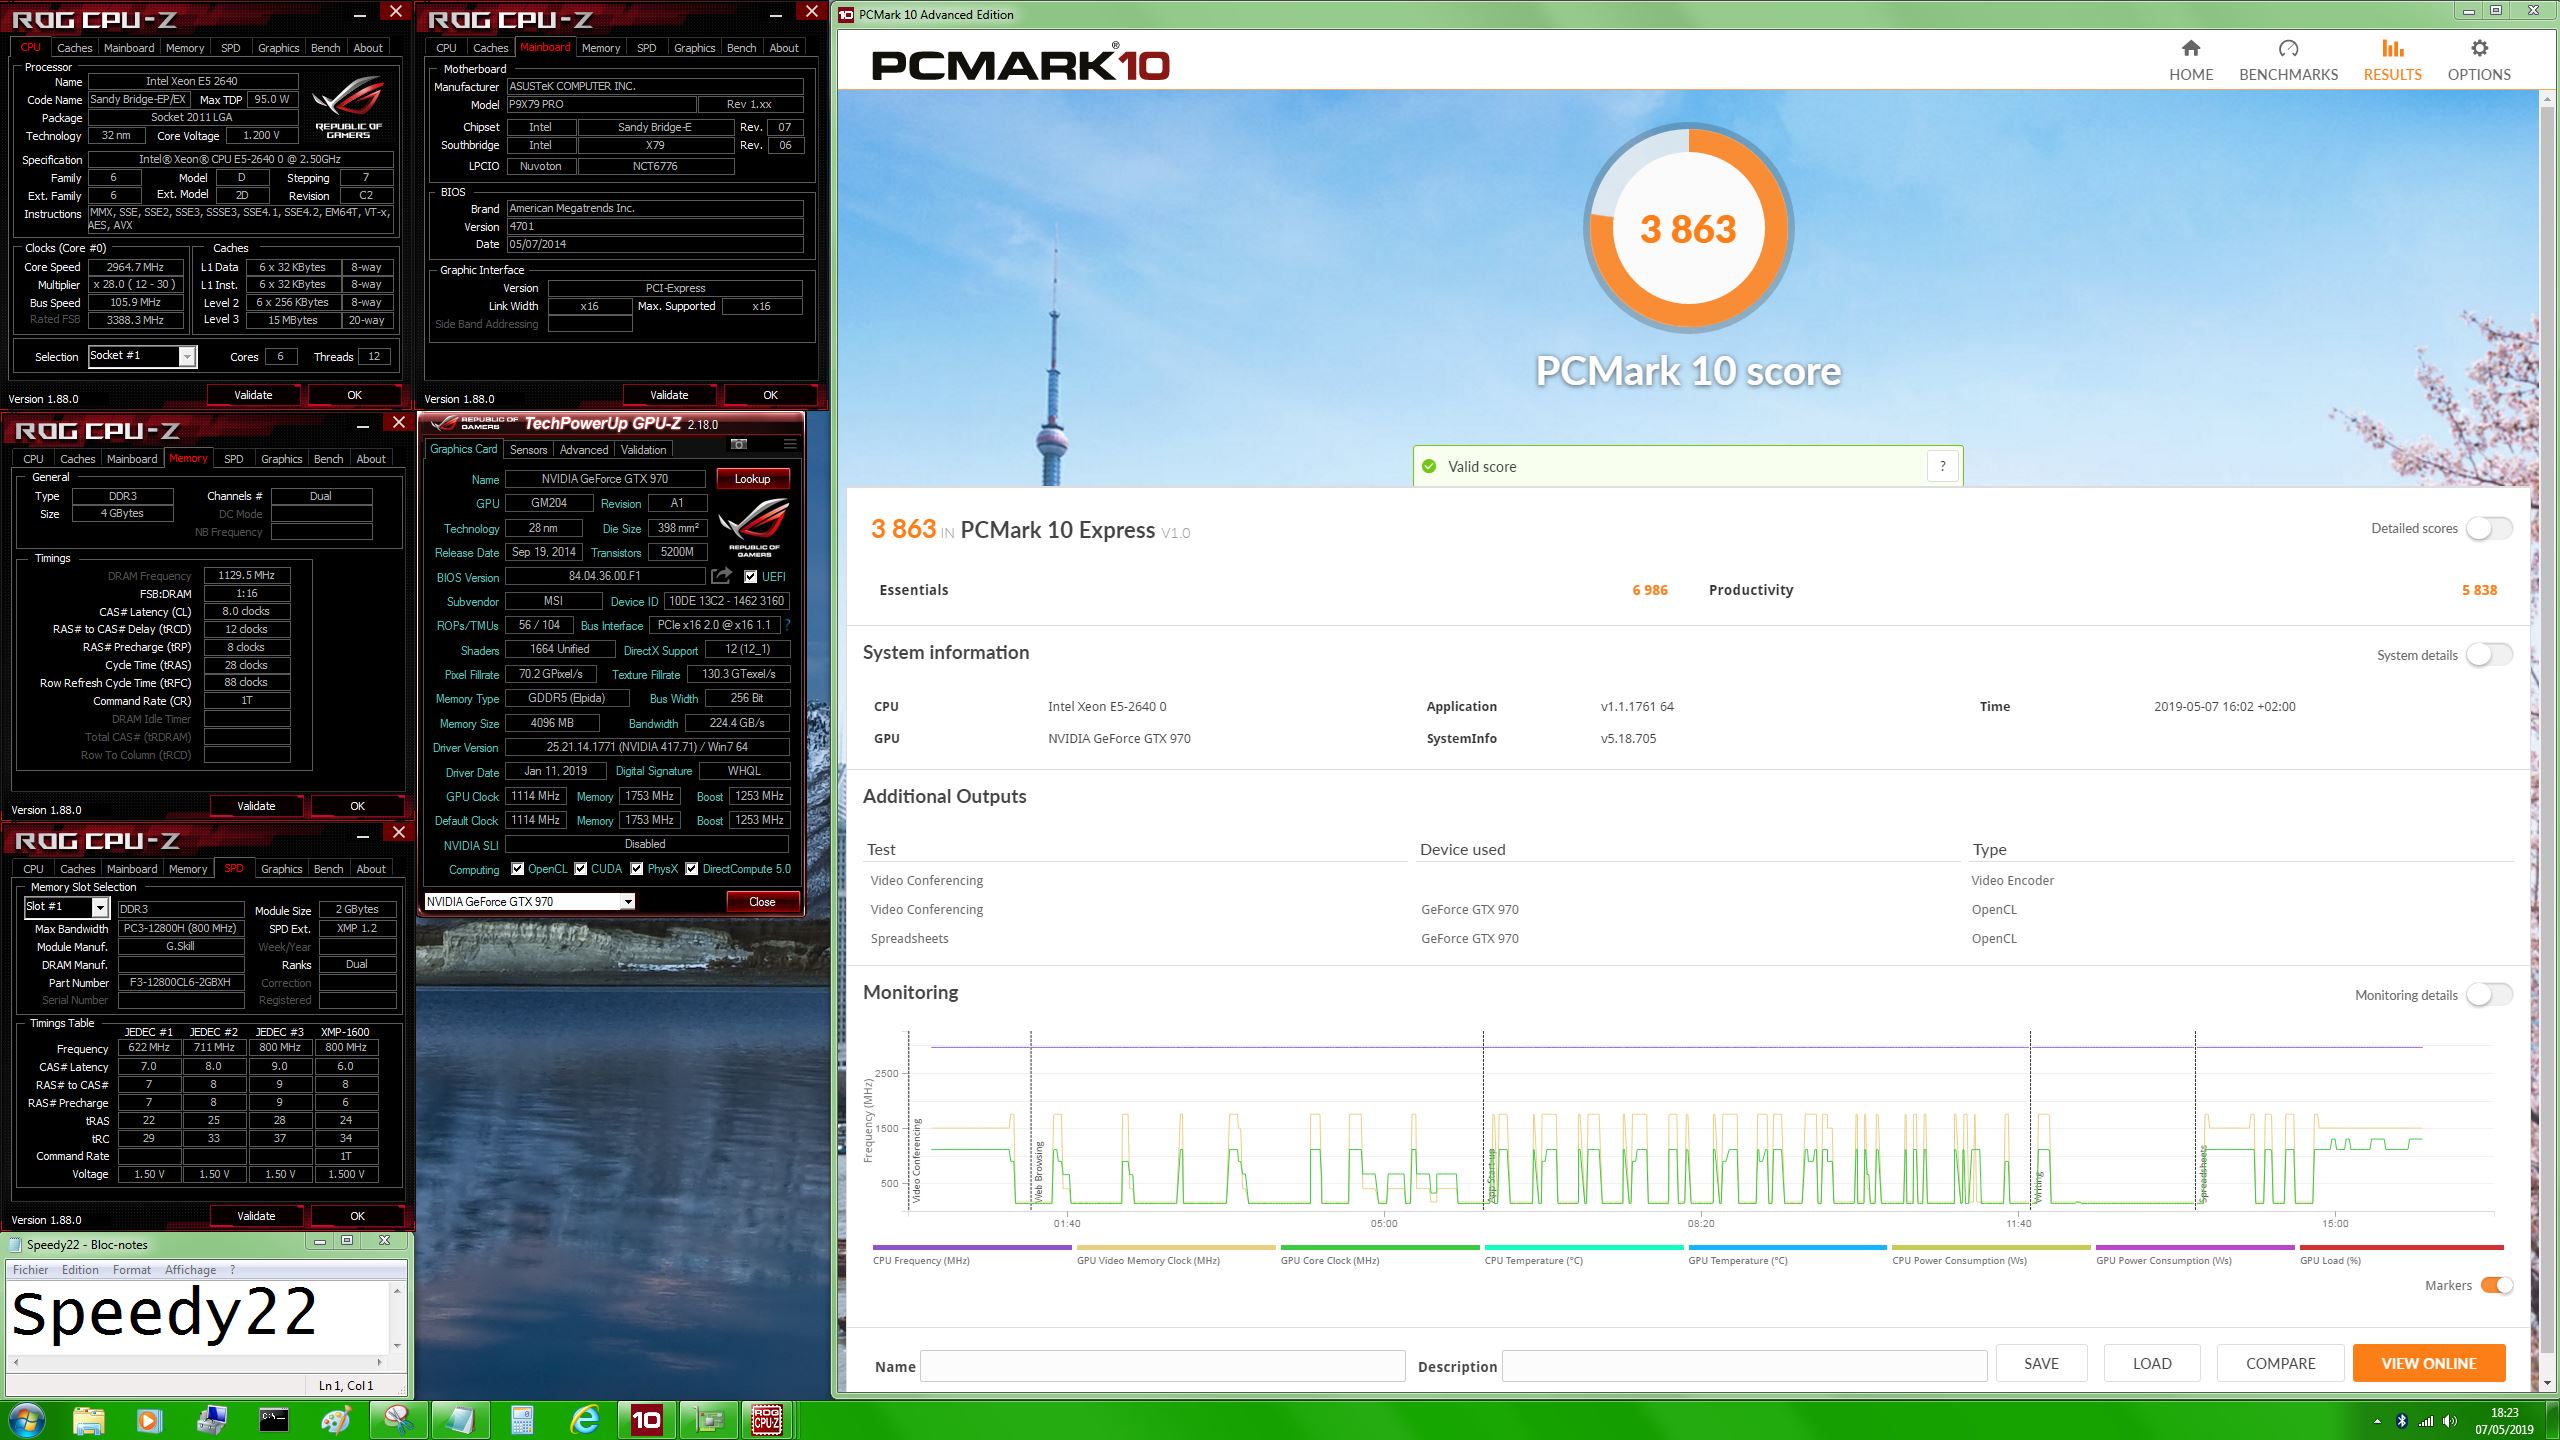Screen dimensions: 2560x1440
Task: Open the Affichage menu in Notepad
Action: click(190, 1269)
